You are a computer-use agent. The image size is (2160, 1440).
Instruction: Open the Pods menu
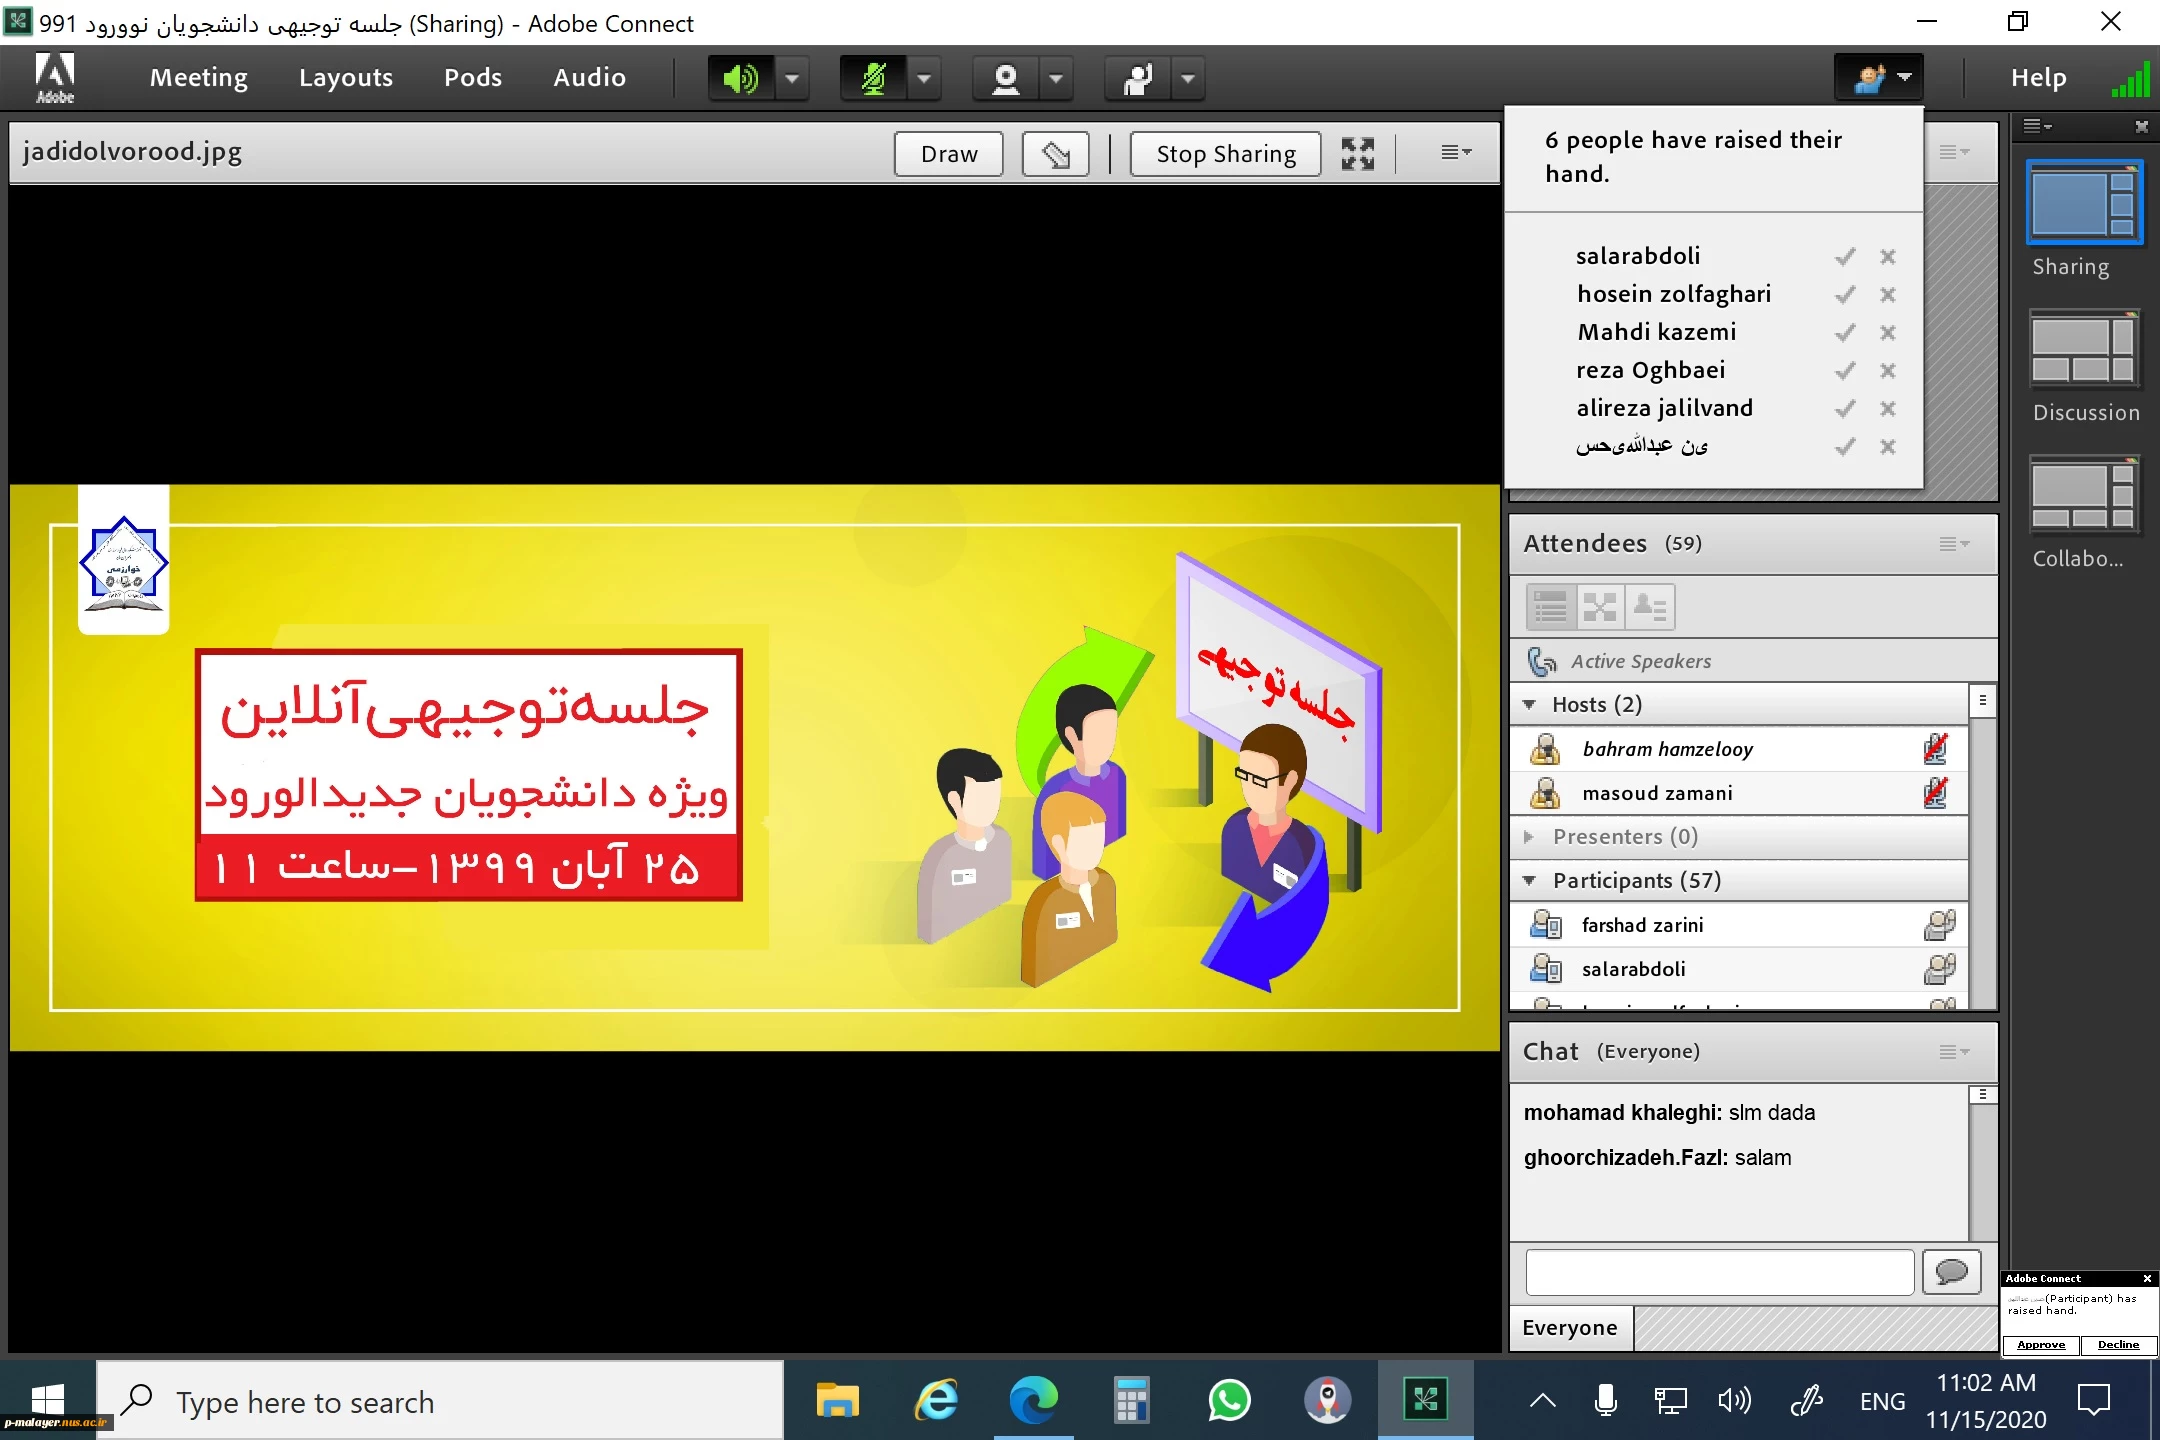tap(473, 77)
